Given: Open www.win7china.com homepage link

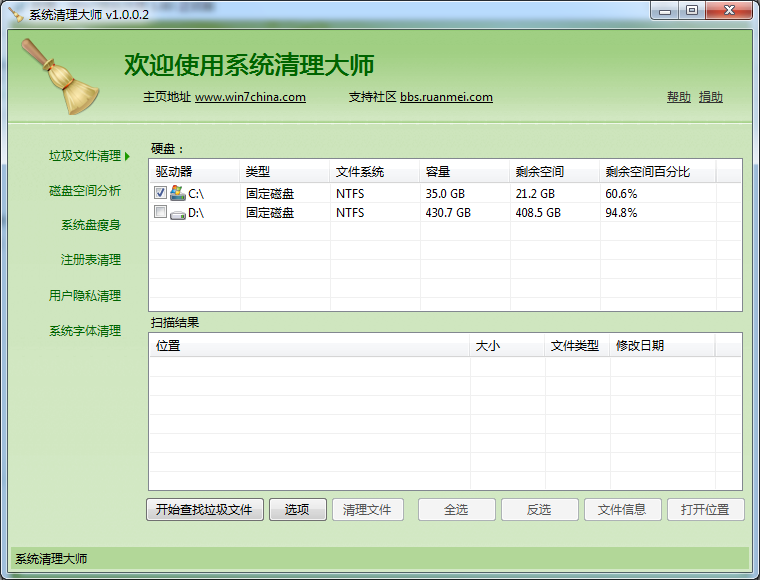Looking at the screenshot, I should click(x=250, y=97).
